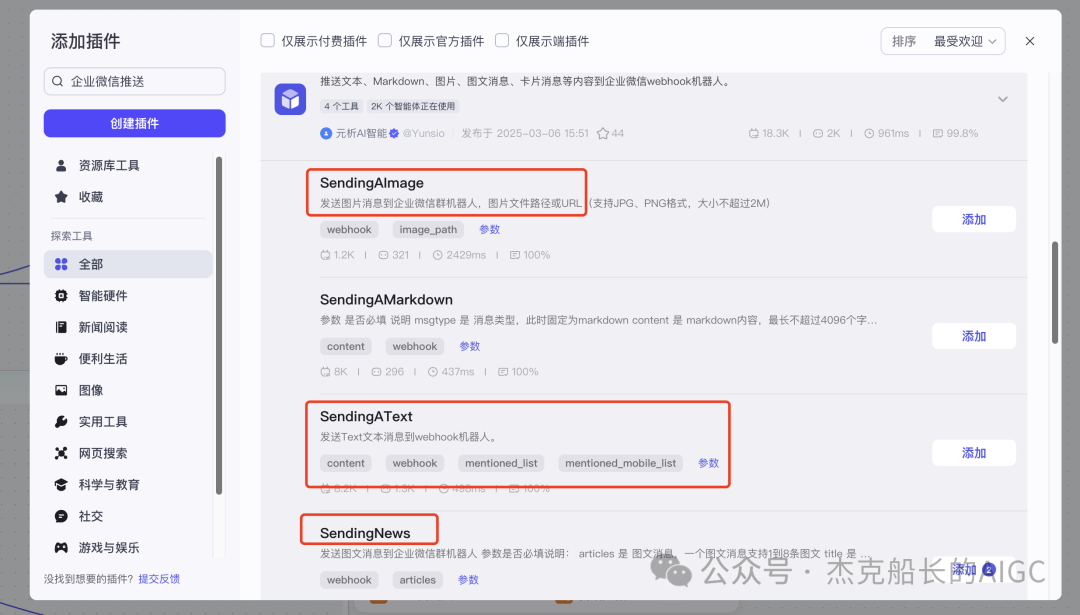1080x615 pixels.
Task: Open 收藏 category
Action: click(128, 197)
